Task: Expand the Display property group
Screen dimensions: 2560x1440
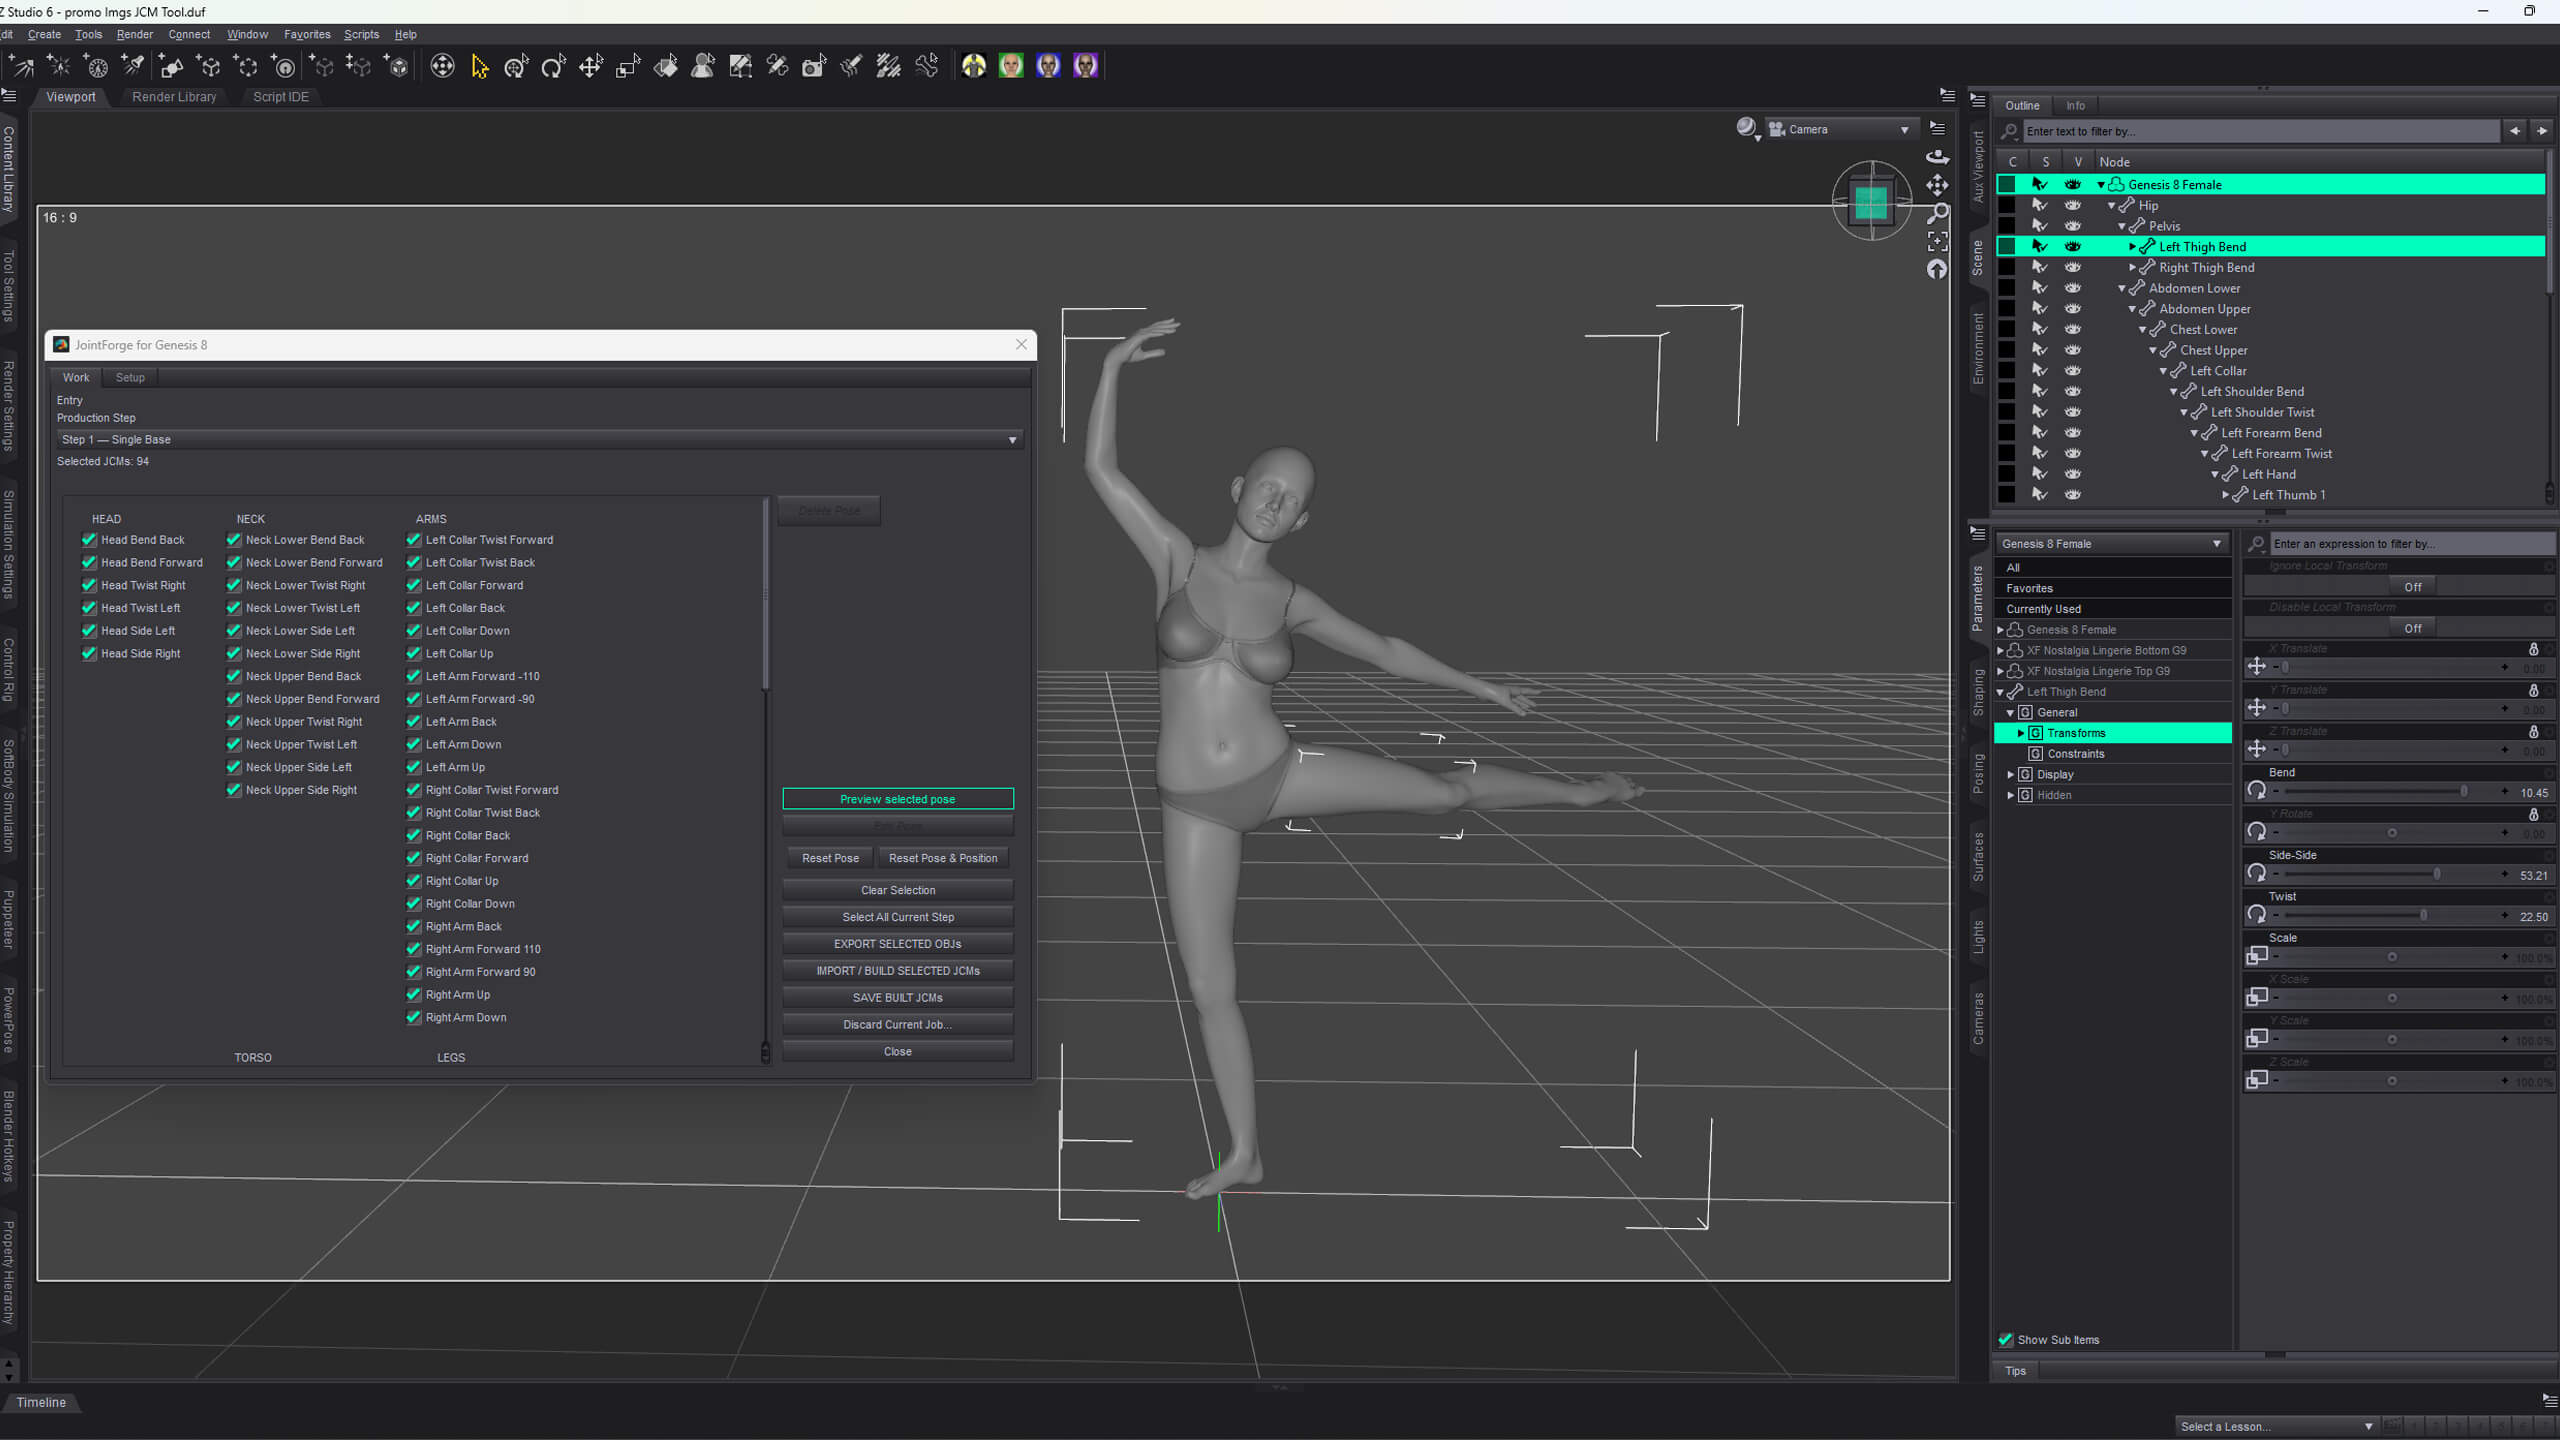Action: point(2011,775)
